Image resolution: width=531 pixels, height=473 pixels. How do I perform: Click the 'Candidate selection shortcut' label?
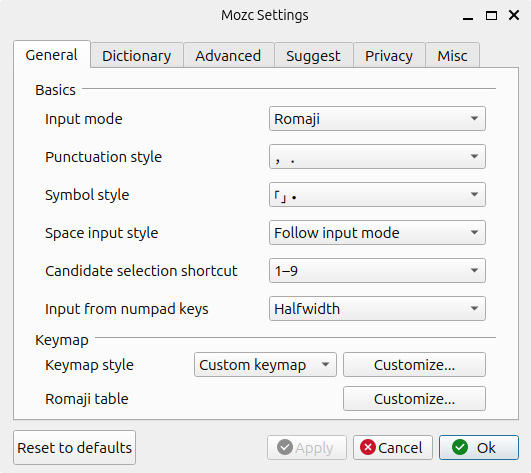pos(141,271)
